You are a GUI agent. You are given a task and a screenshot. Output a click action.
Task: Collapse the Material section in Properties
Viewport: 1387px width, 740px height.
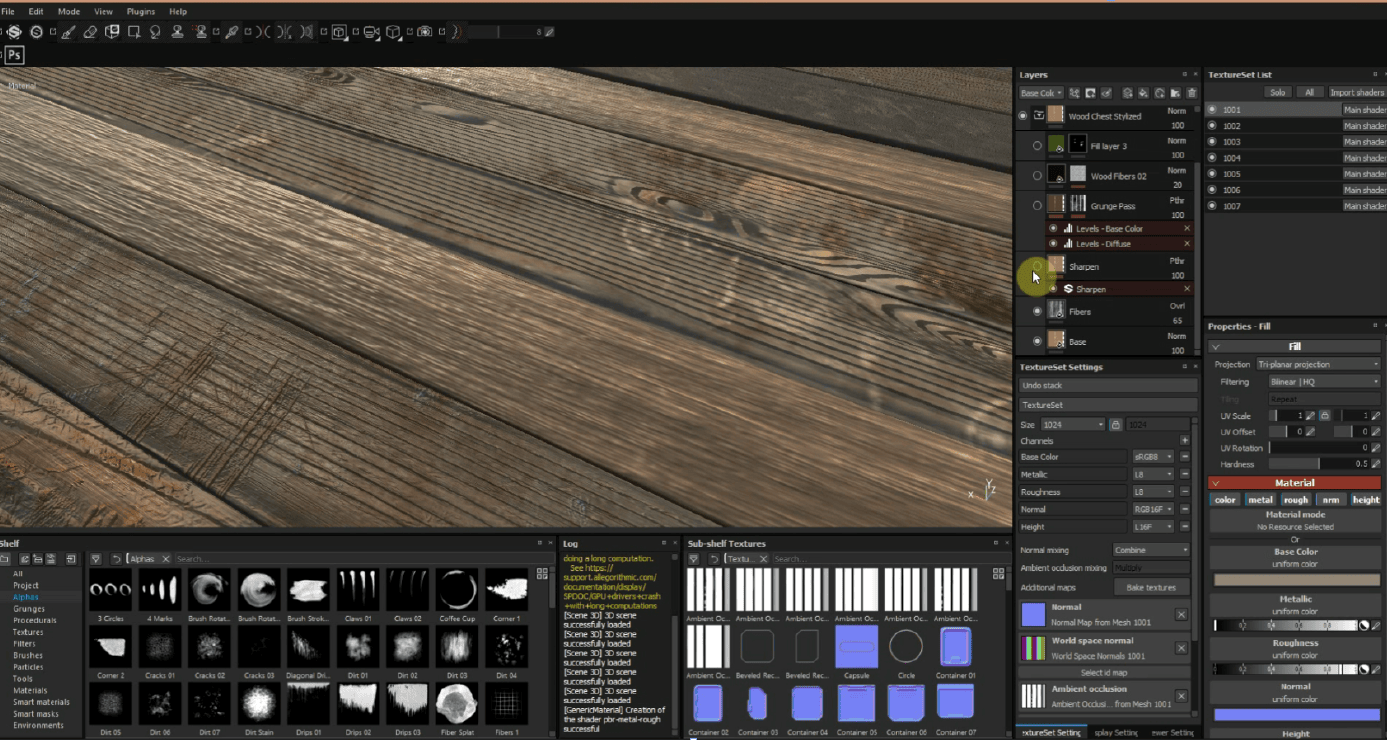click(1216, 483)
